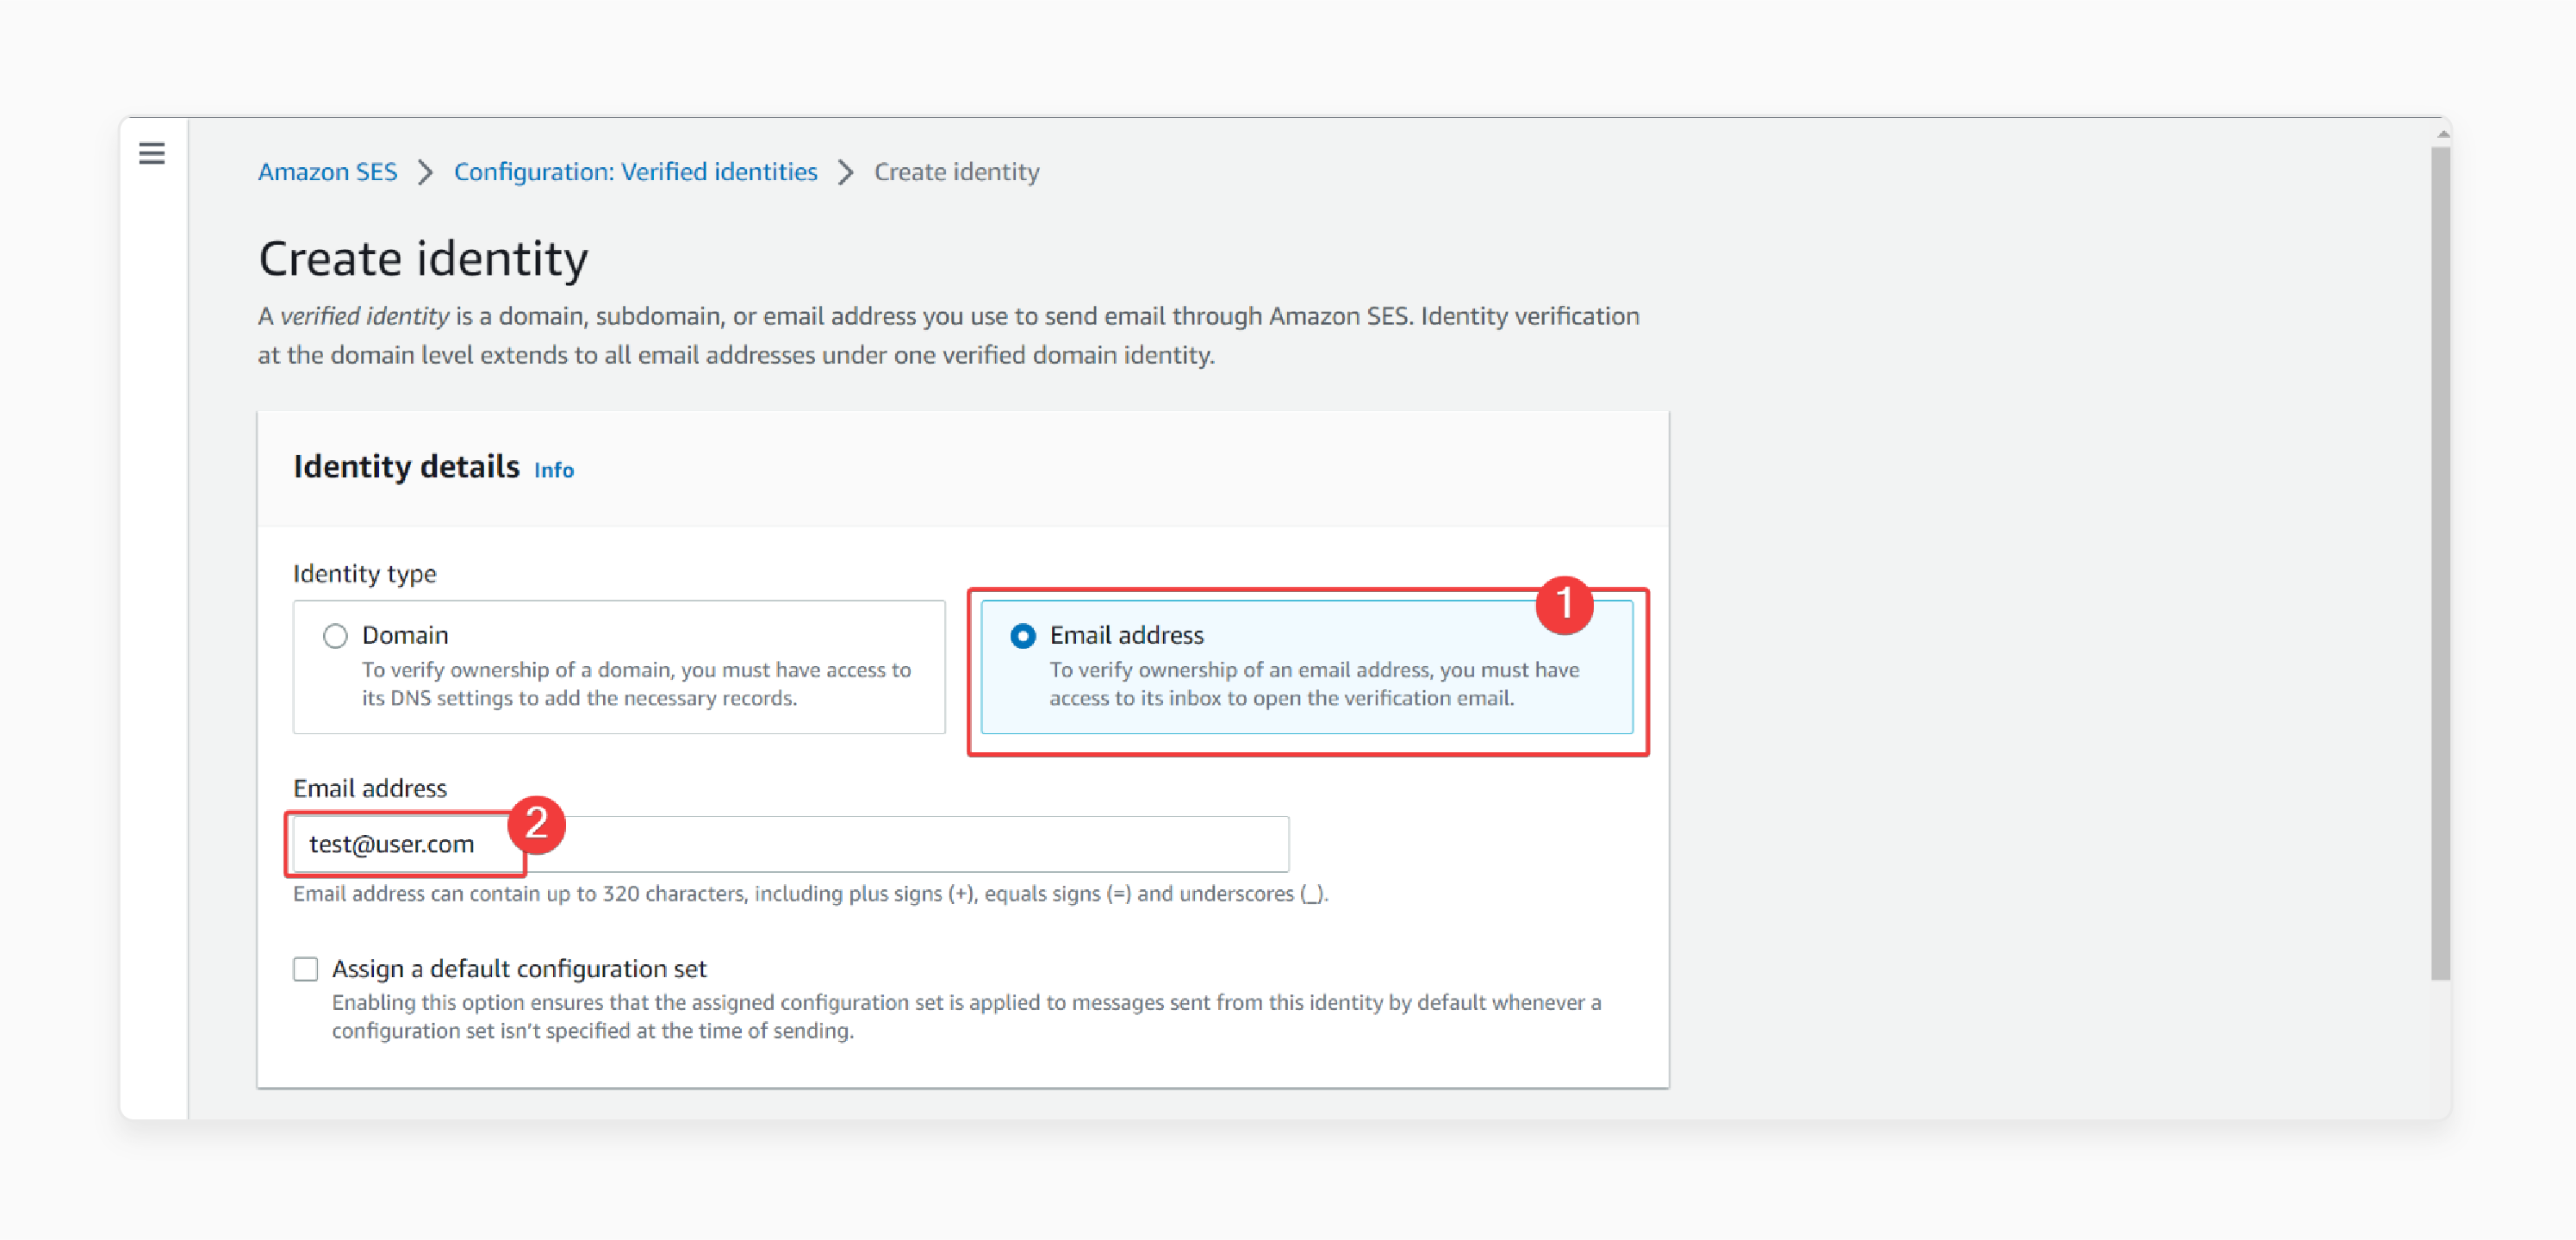Click the configuration set description text

[966, 1017]
